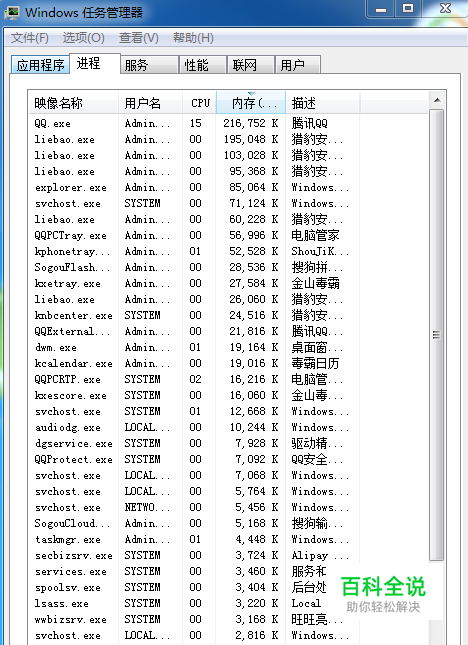
Task: Select the QQPCTray.exe process
Action: click(195, 235)
